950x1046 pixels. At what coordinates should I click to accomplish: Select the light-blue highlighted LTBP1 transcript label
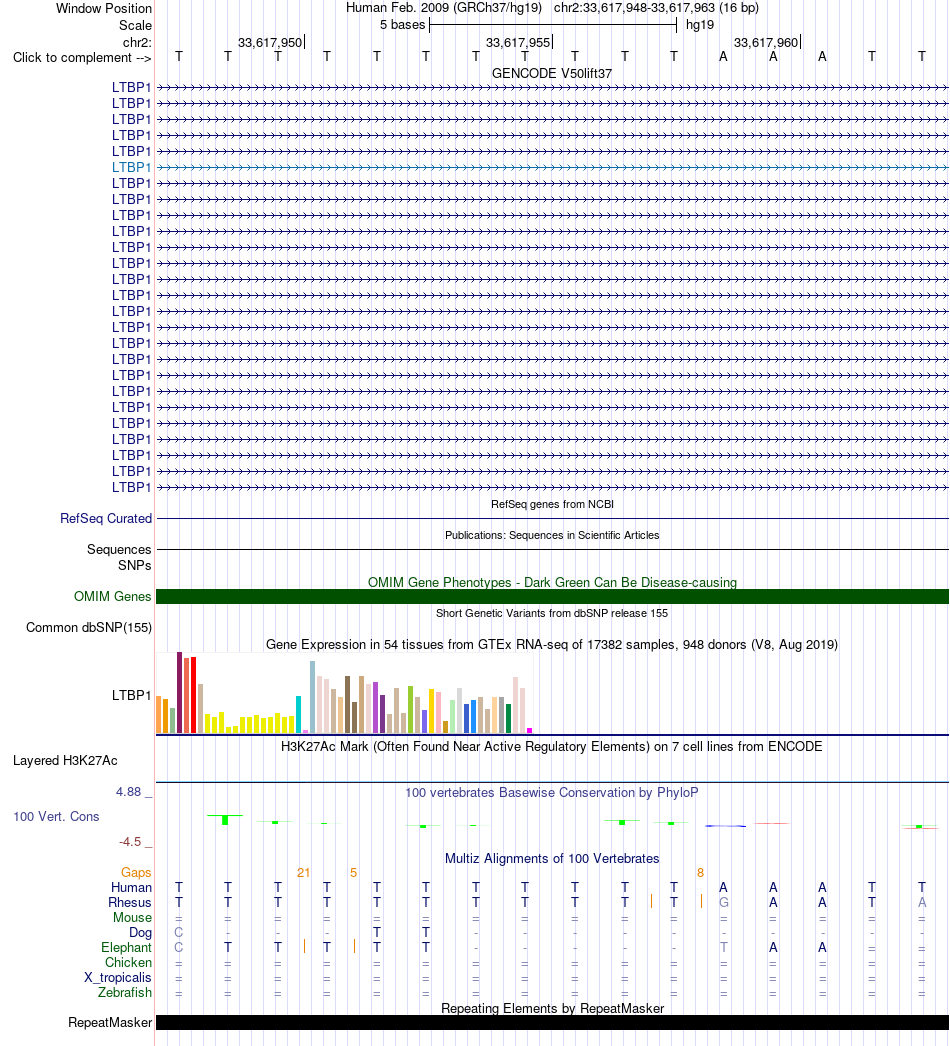pos(131,167)
